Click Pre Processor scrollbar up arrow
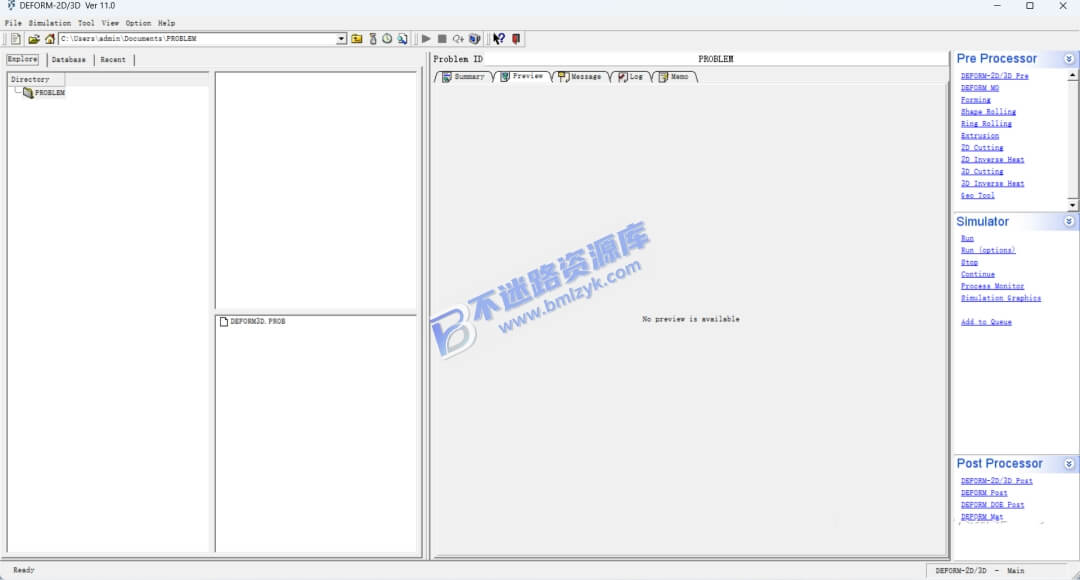The width and height of the screenshot is (1080, 580). pos(1072,75)
